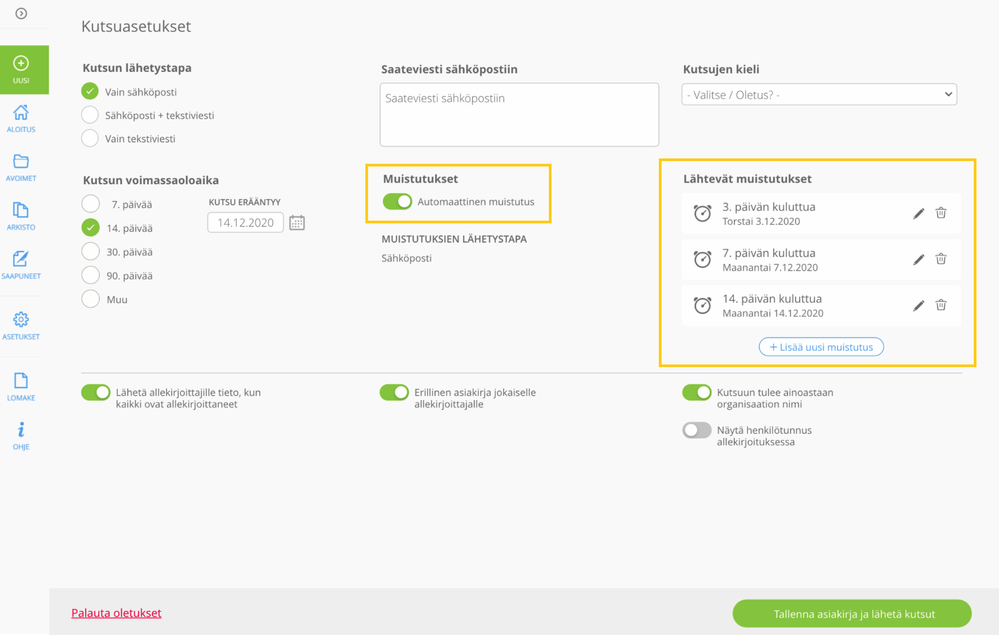
Task: Open Arkisto archive in sidebar
Action: (x=21, y=216)
